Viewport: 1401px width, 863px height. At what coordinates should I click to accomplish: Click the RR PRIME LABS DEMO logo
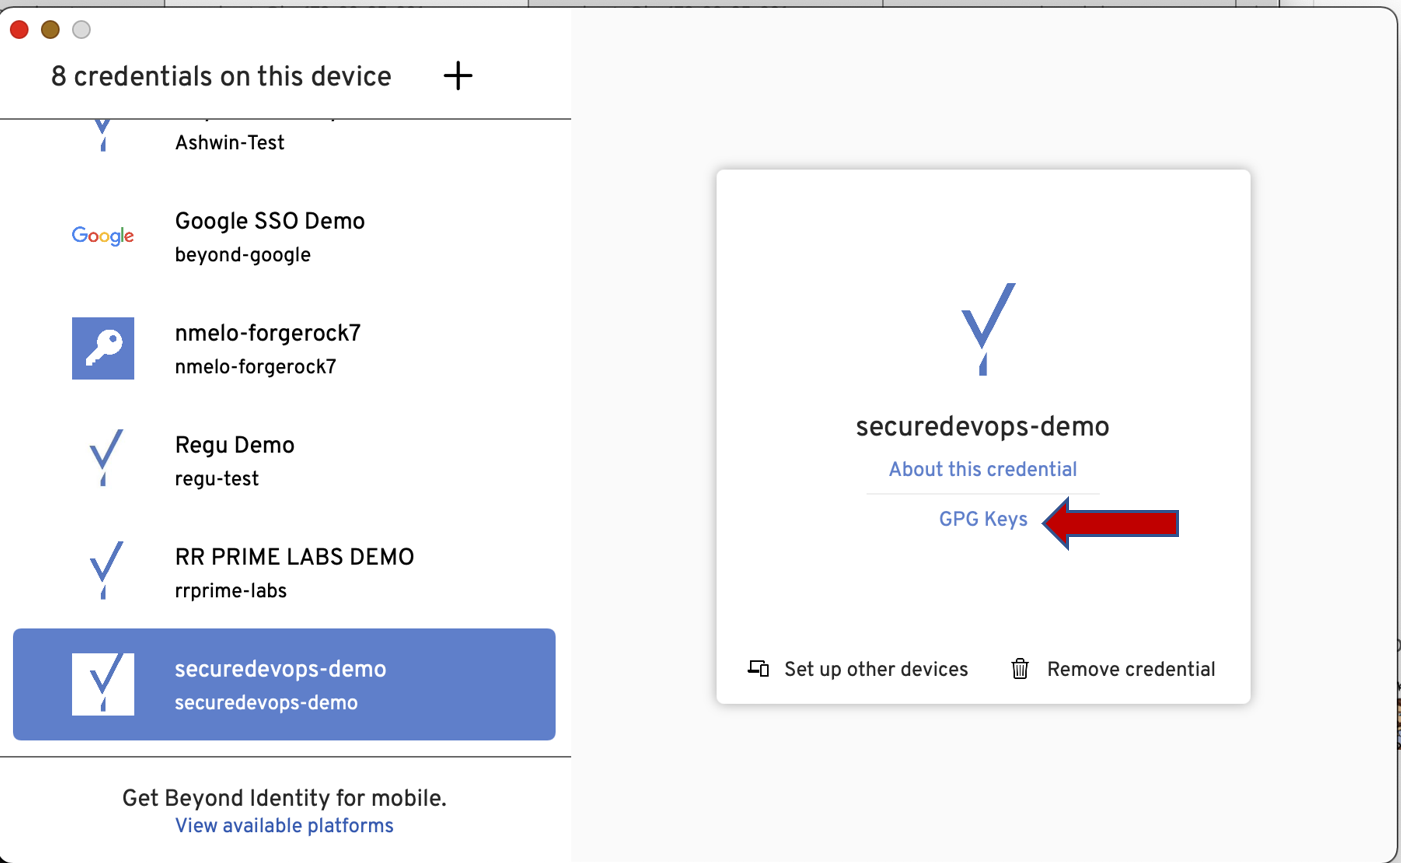tap(105, 570)
